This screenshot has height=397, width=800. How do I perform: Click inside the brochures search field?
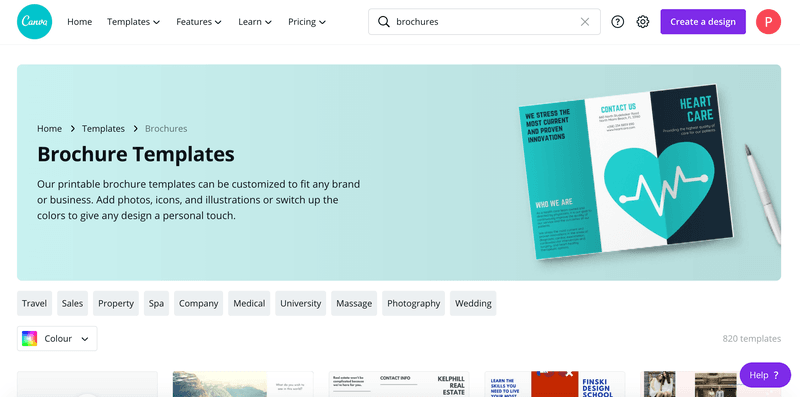(484, 21)
